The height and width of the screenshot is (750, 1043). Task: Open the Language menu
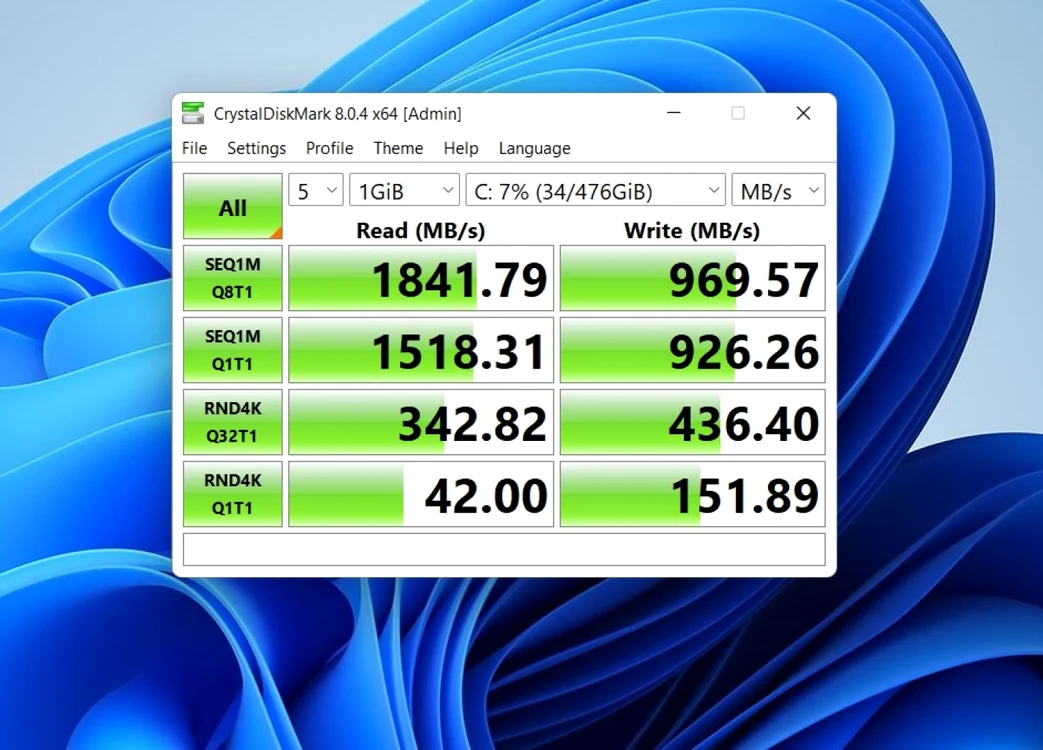click(x=534, y=148)
